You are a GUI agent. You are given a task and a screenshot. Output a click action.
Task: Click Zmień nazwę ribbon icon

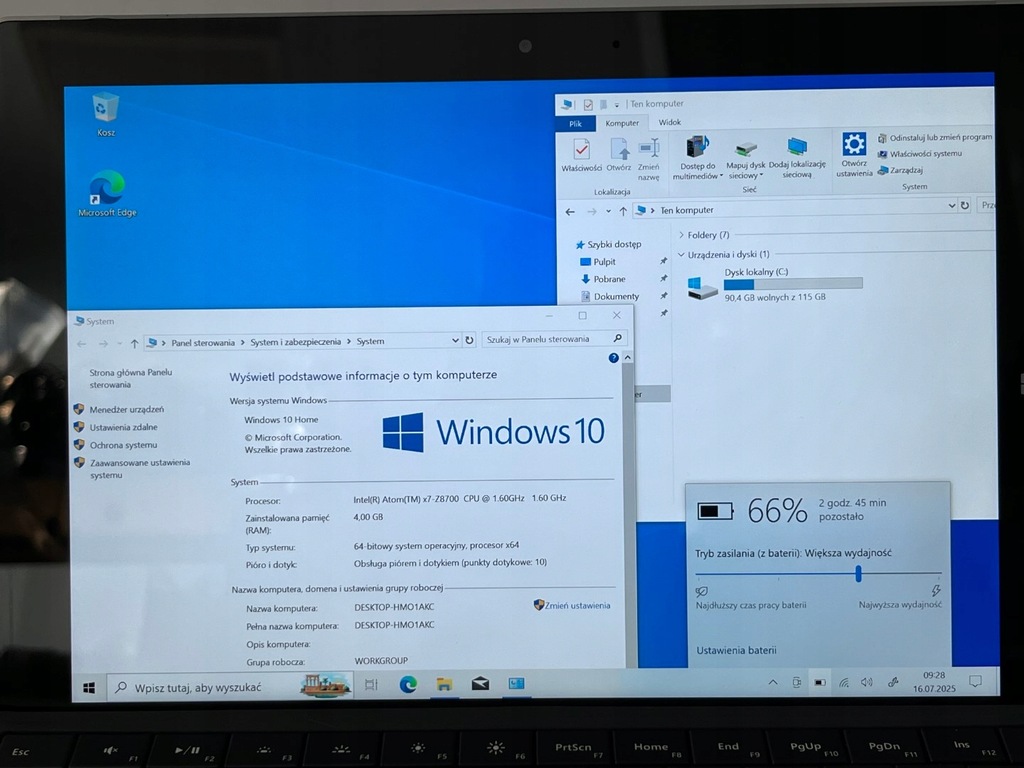coord(648,159)
